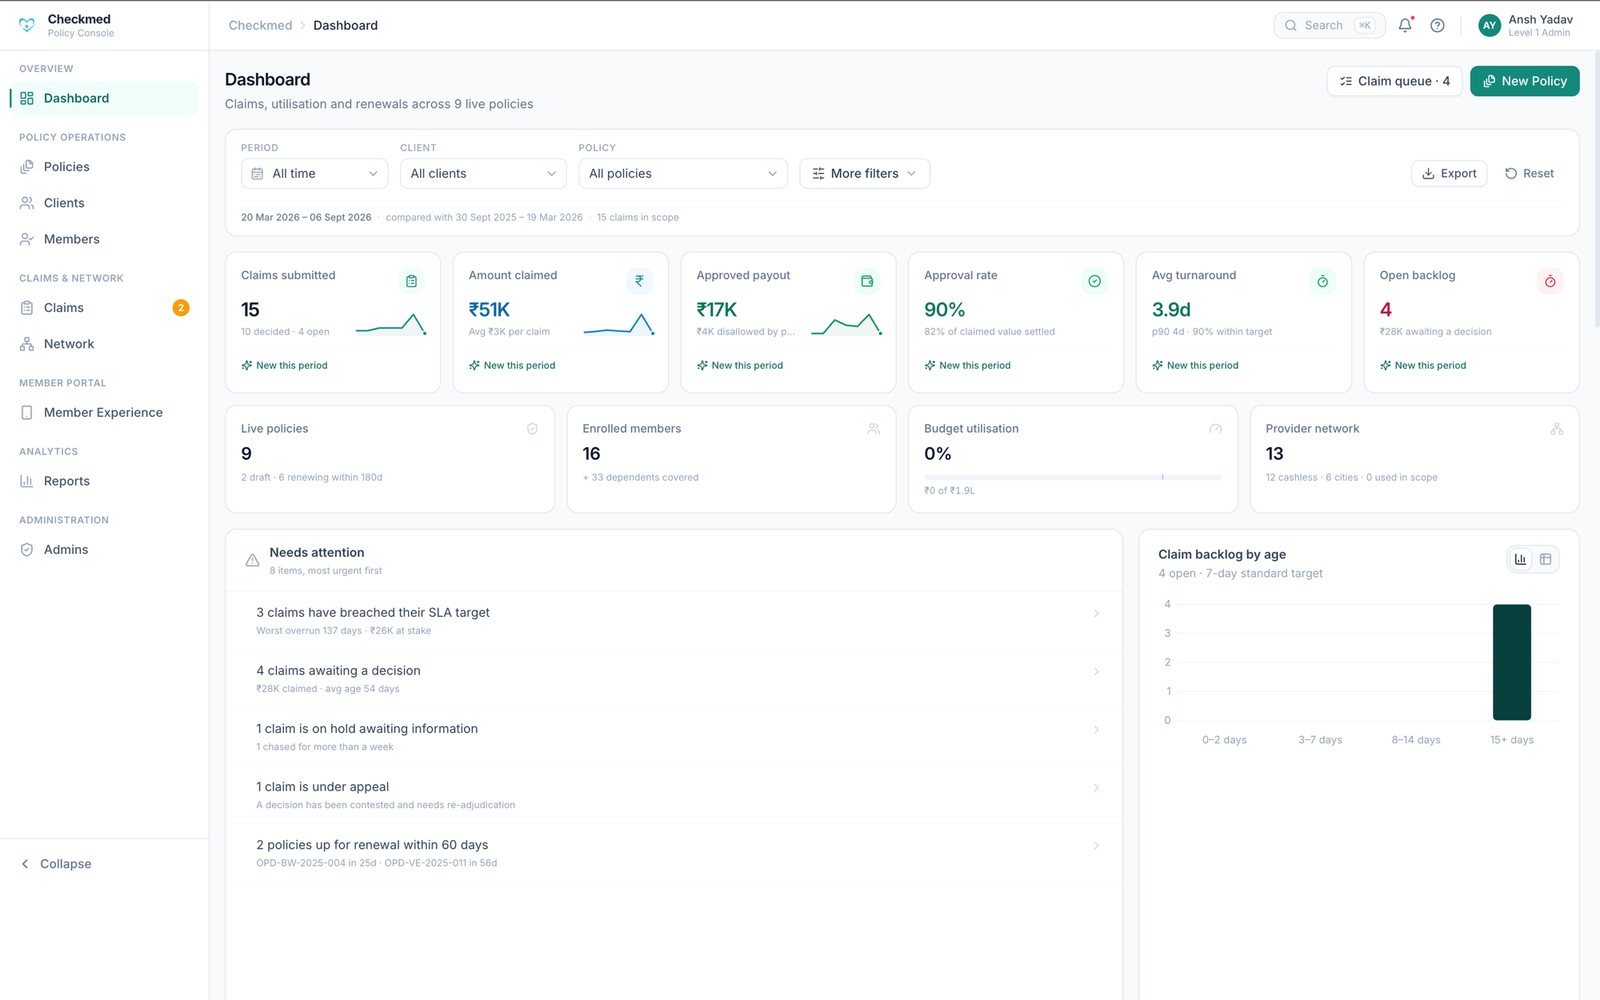Click the AY user avatar
Image resolution: width=1600 pixels, height=1000 pixels.
(1489, 25)
